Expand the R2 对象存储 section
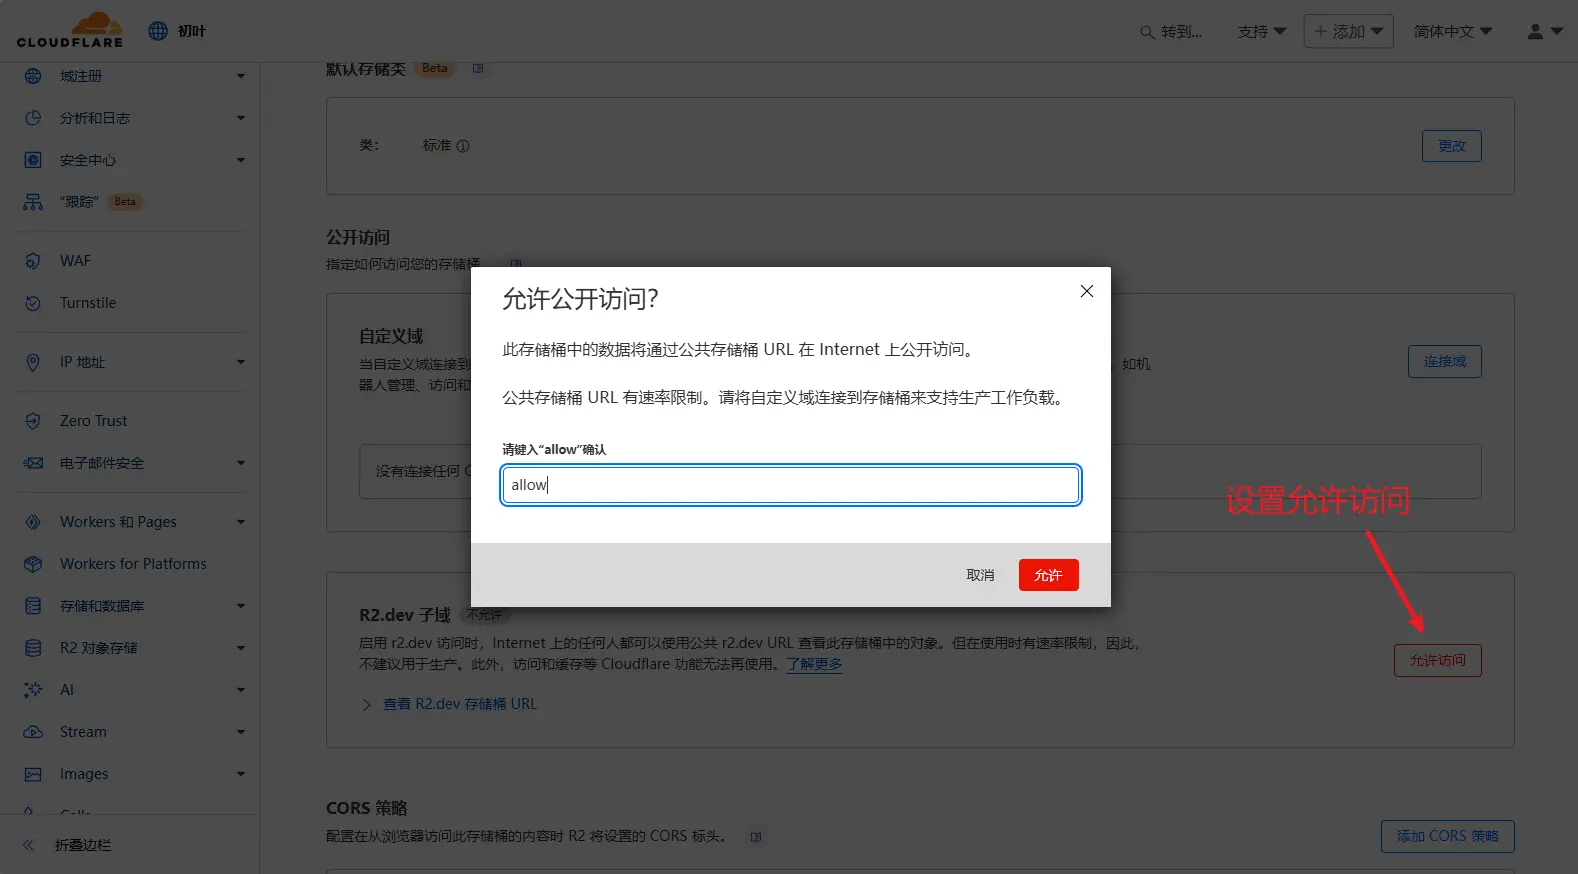The image size is (1578, 874). click(x=241, y=648)
